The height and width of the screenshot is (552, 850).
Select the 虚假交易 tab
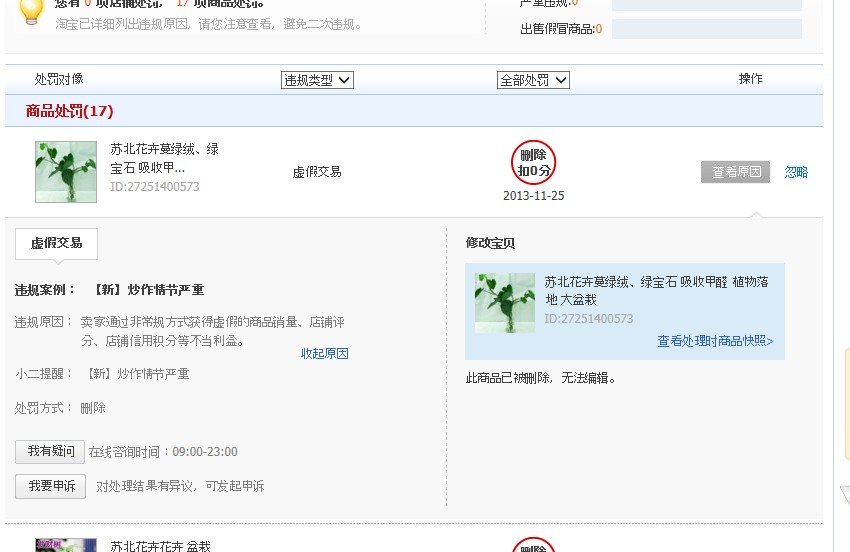click(x=56, y=243)
